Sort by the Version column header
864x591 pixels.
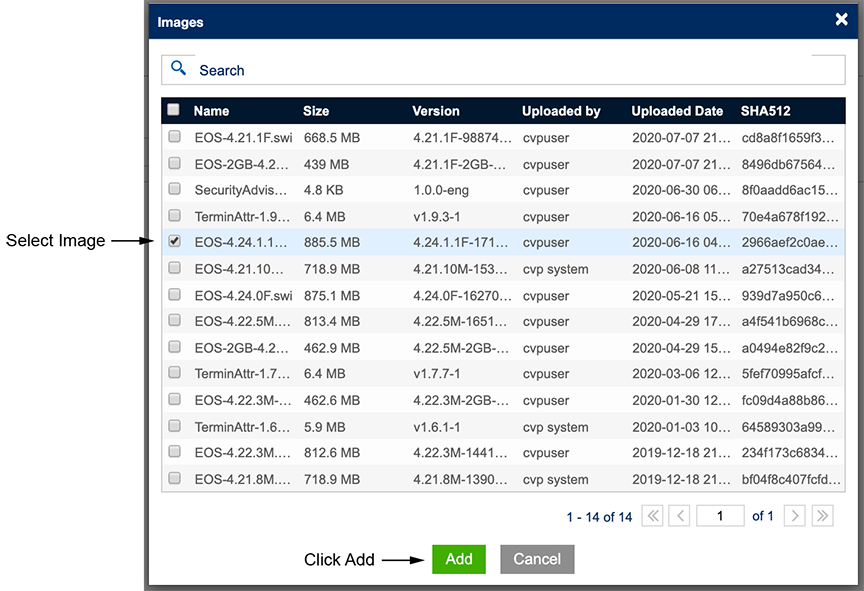[x=436, y=111]
